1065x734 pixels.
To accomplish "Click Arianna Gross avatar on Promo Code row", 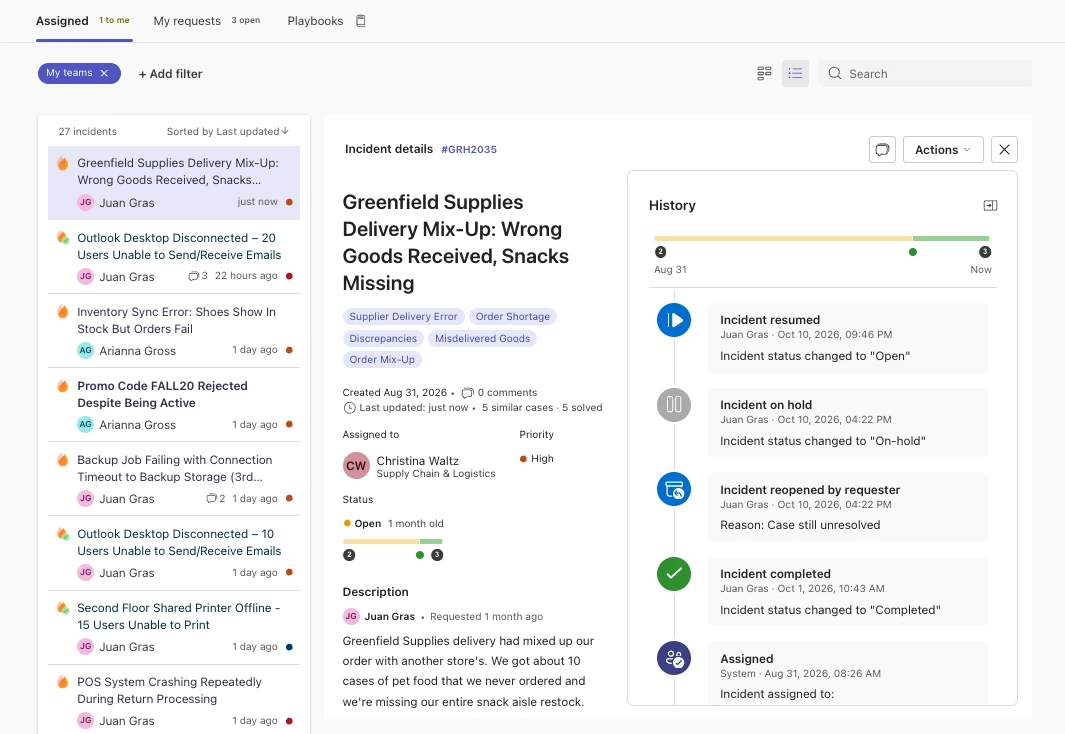I will click(x=85, y=424).
